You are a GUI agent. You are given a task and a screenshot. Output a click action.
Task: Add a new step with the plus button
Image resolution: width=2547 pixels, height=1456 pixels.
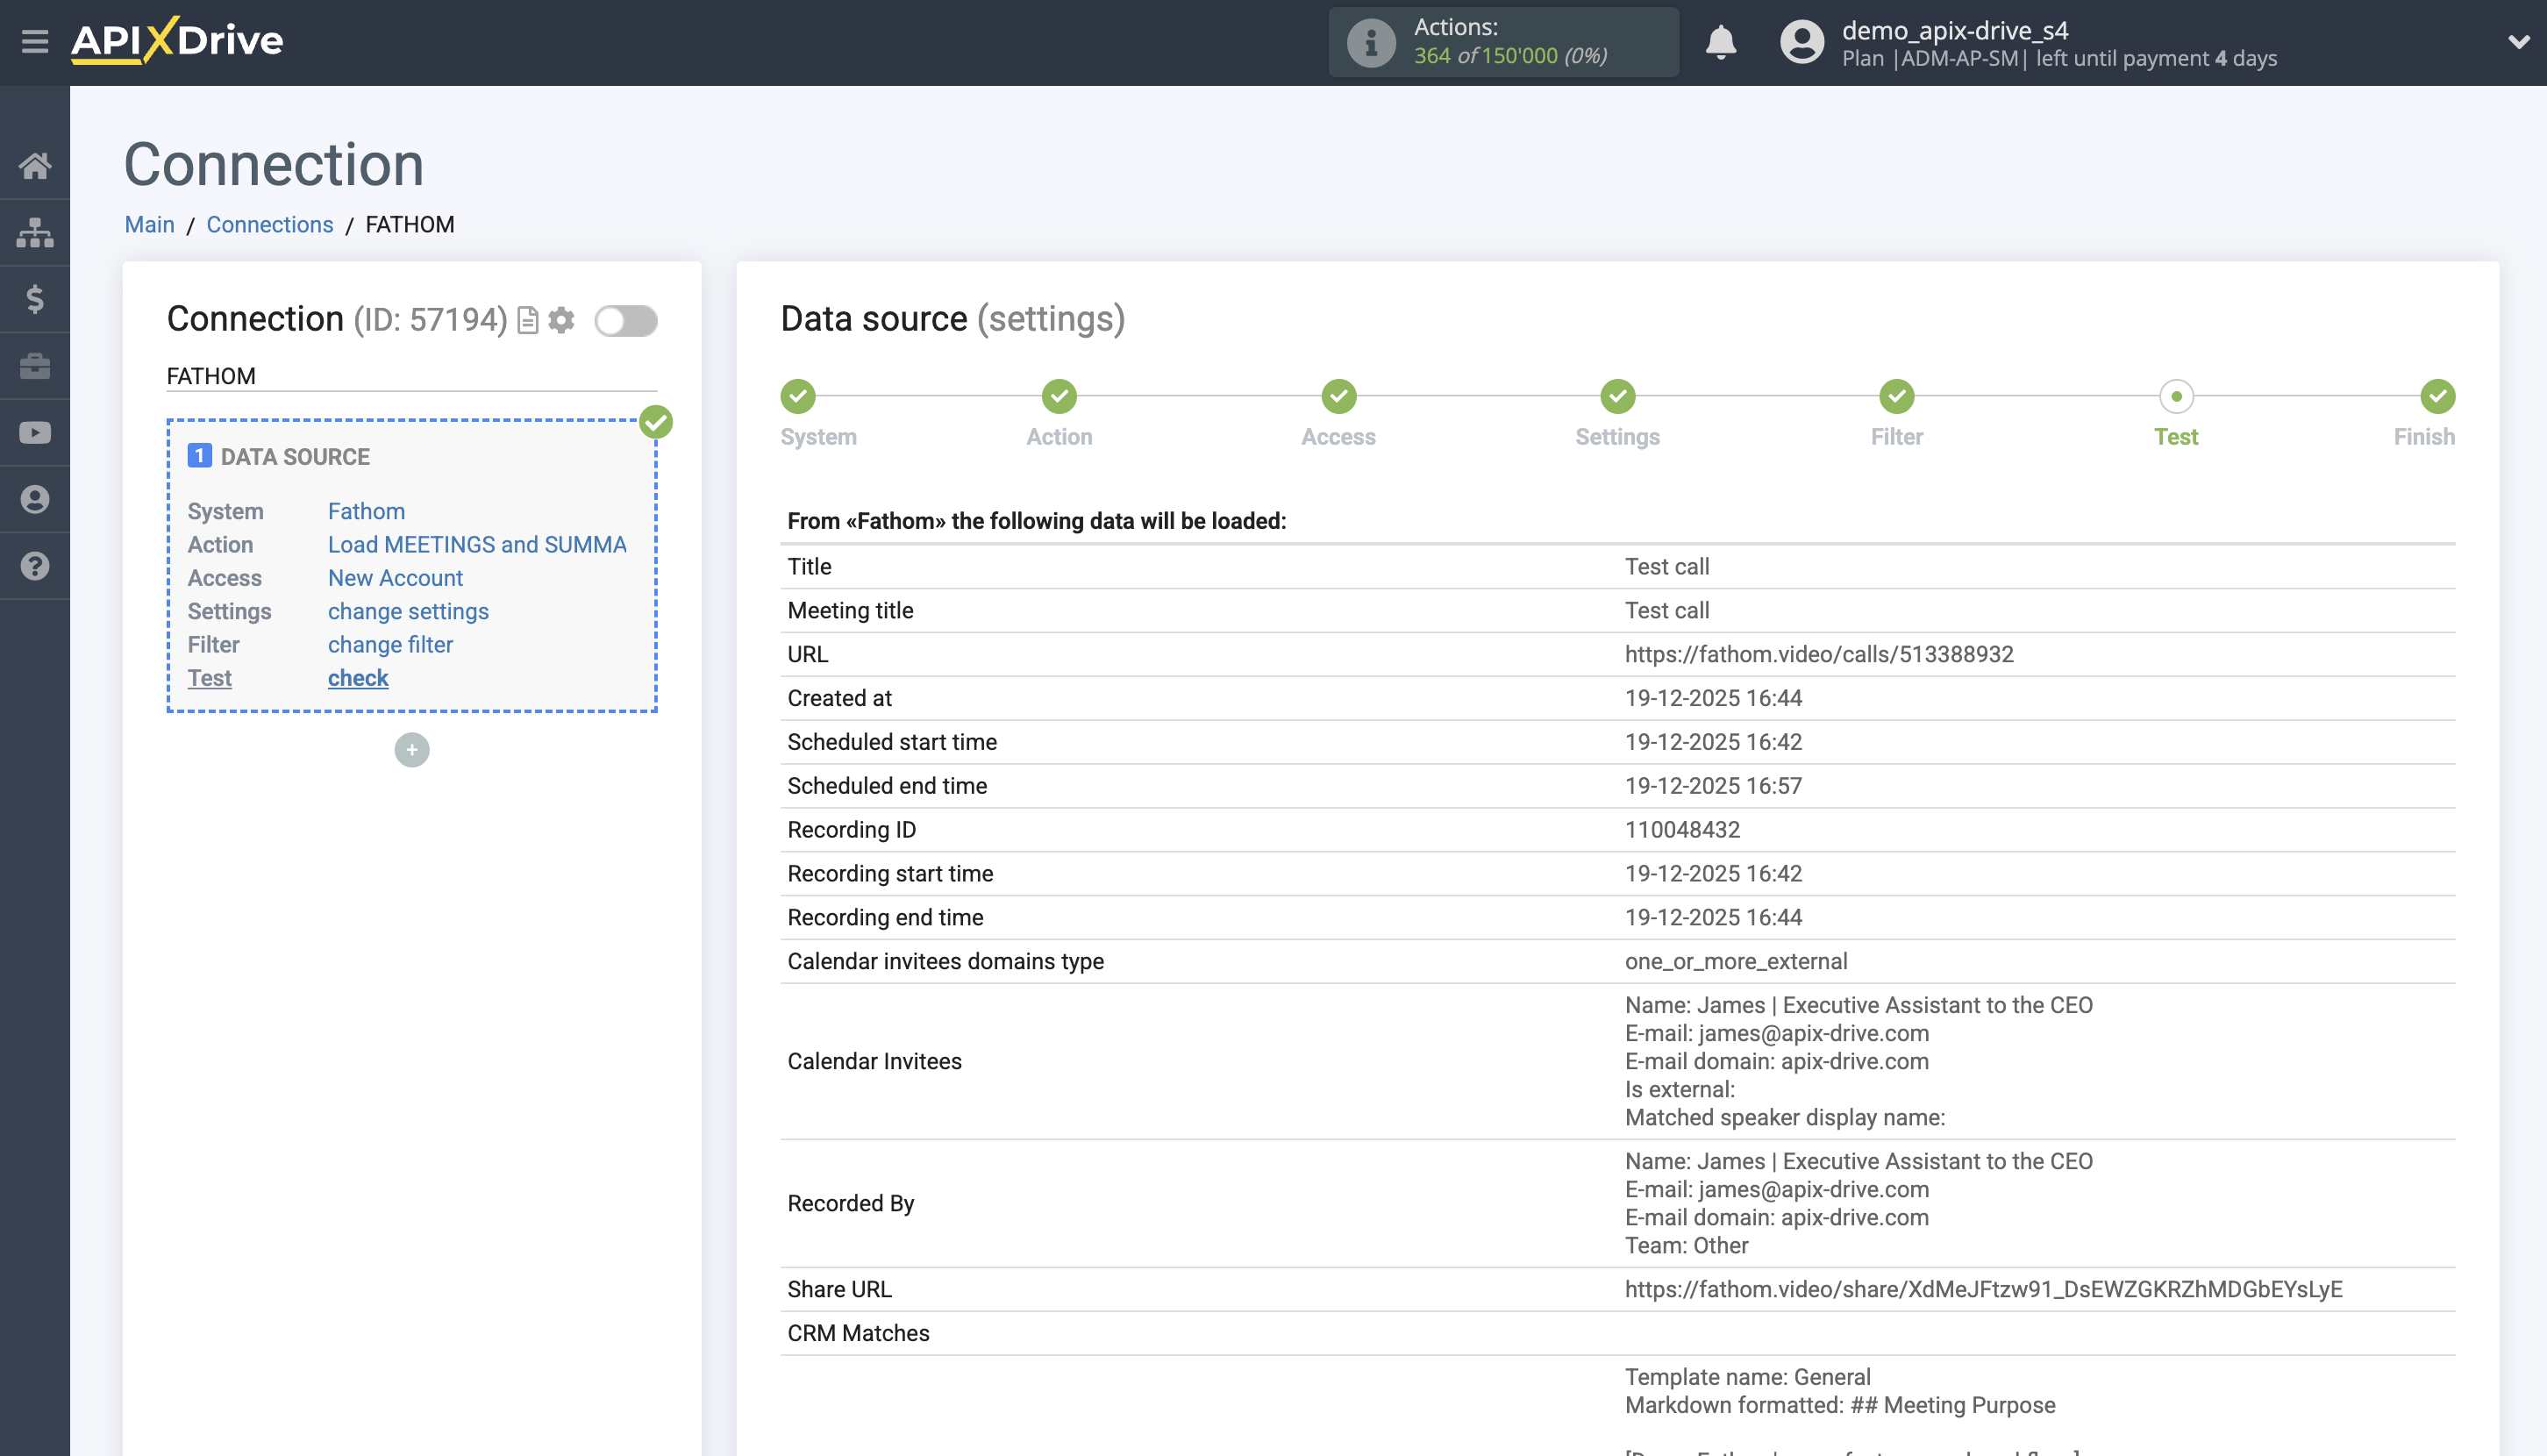(411, 749)
